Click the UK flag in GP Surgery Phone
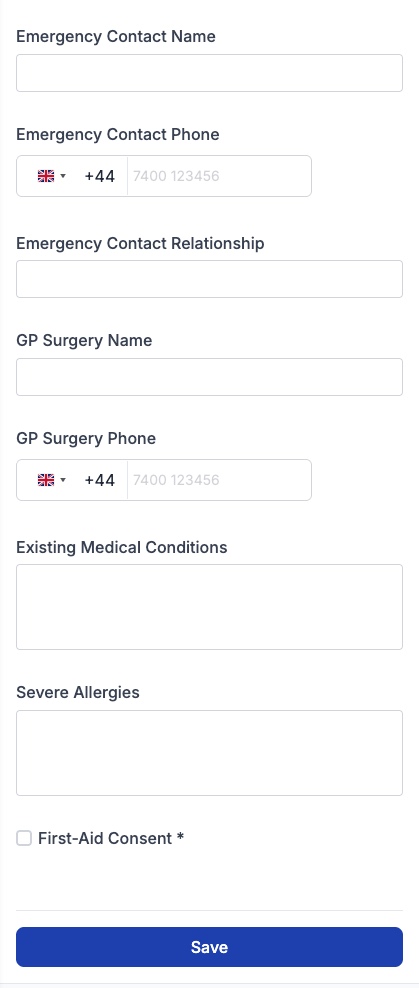This screenshot has width=419, height=988. 46,480
